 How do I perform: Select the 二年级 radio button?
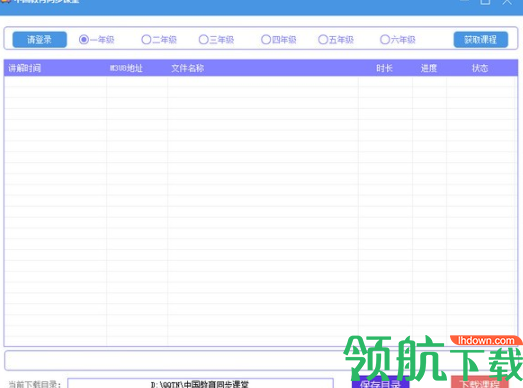[x=159, y=40]
